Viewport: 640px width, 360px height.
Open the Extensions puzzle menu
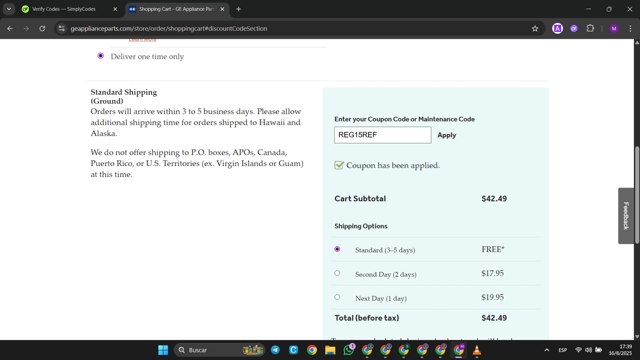(590, 29)
